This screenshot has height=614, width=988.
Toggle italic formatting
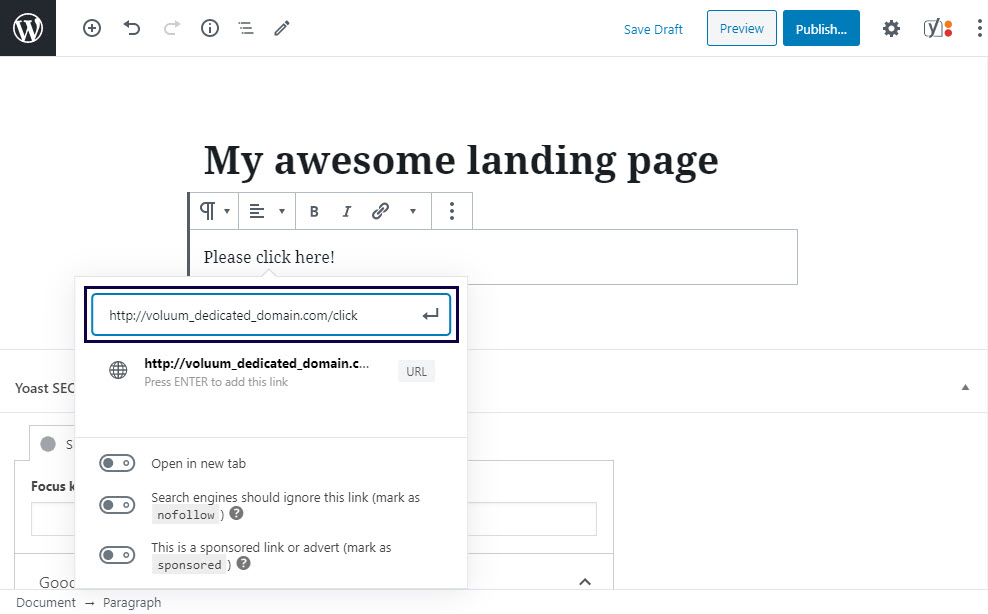(346, 211)
